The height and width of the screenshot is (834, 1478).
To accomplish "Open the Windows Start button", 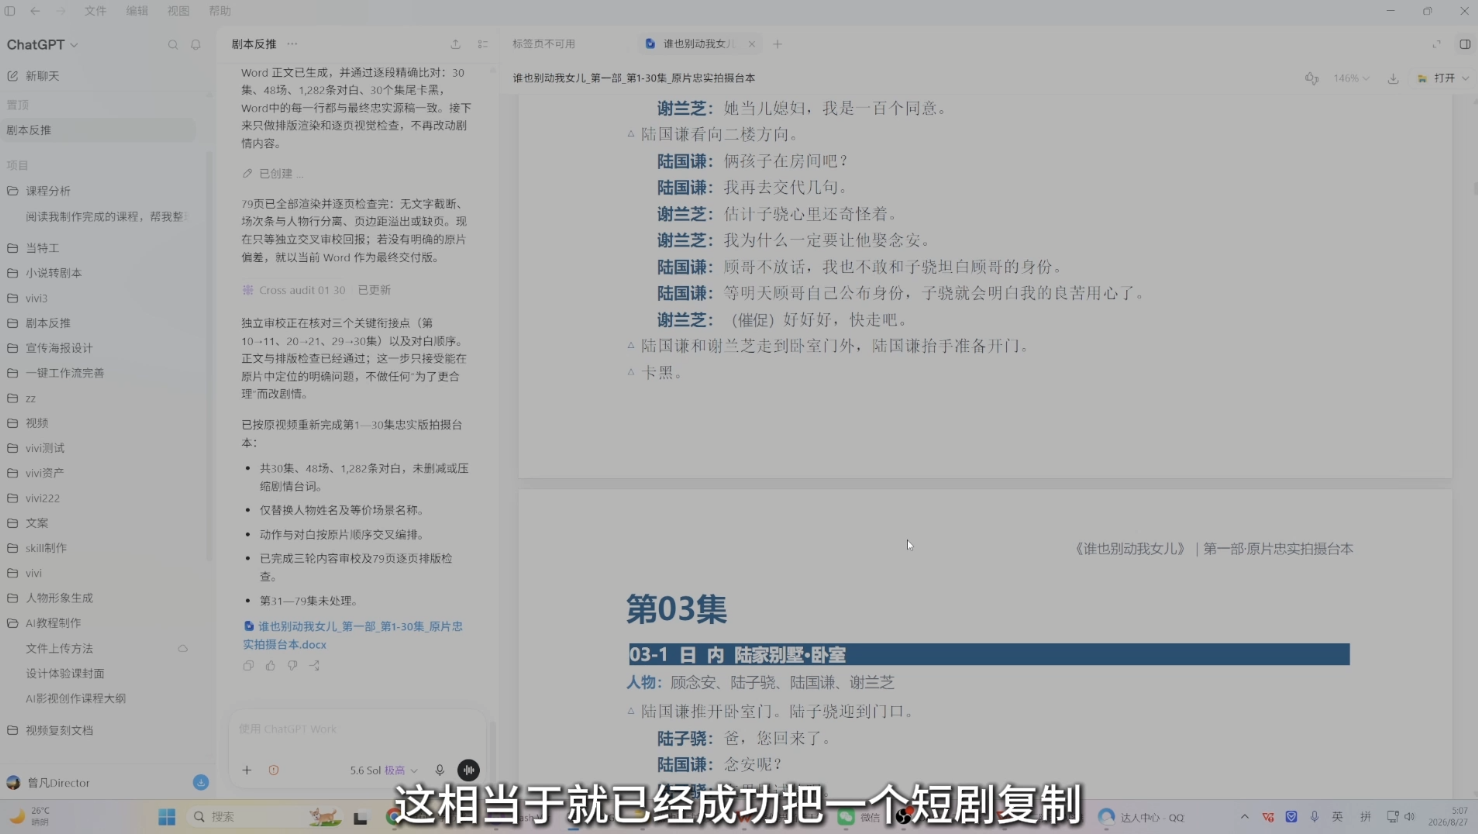I will coord(167,817).
